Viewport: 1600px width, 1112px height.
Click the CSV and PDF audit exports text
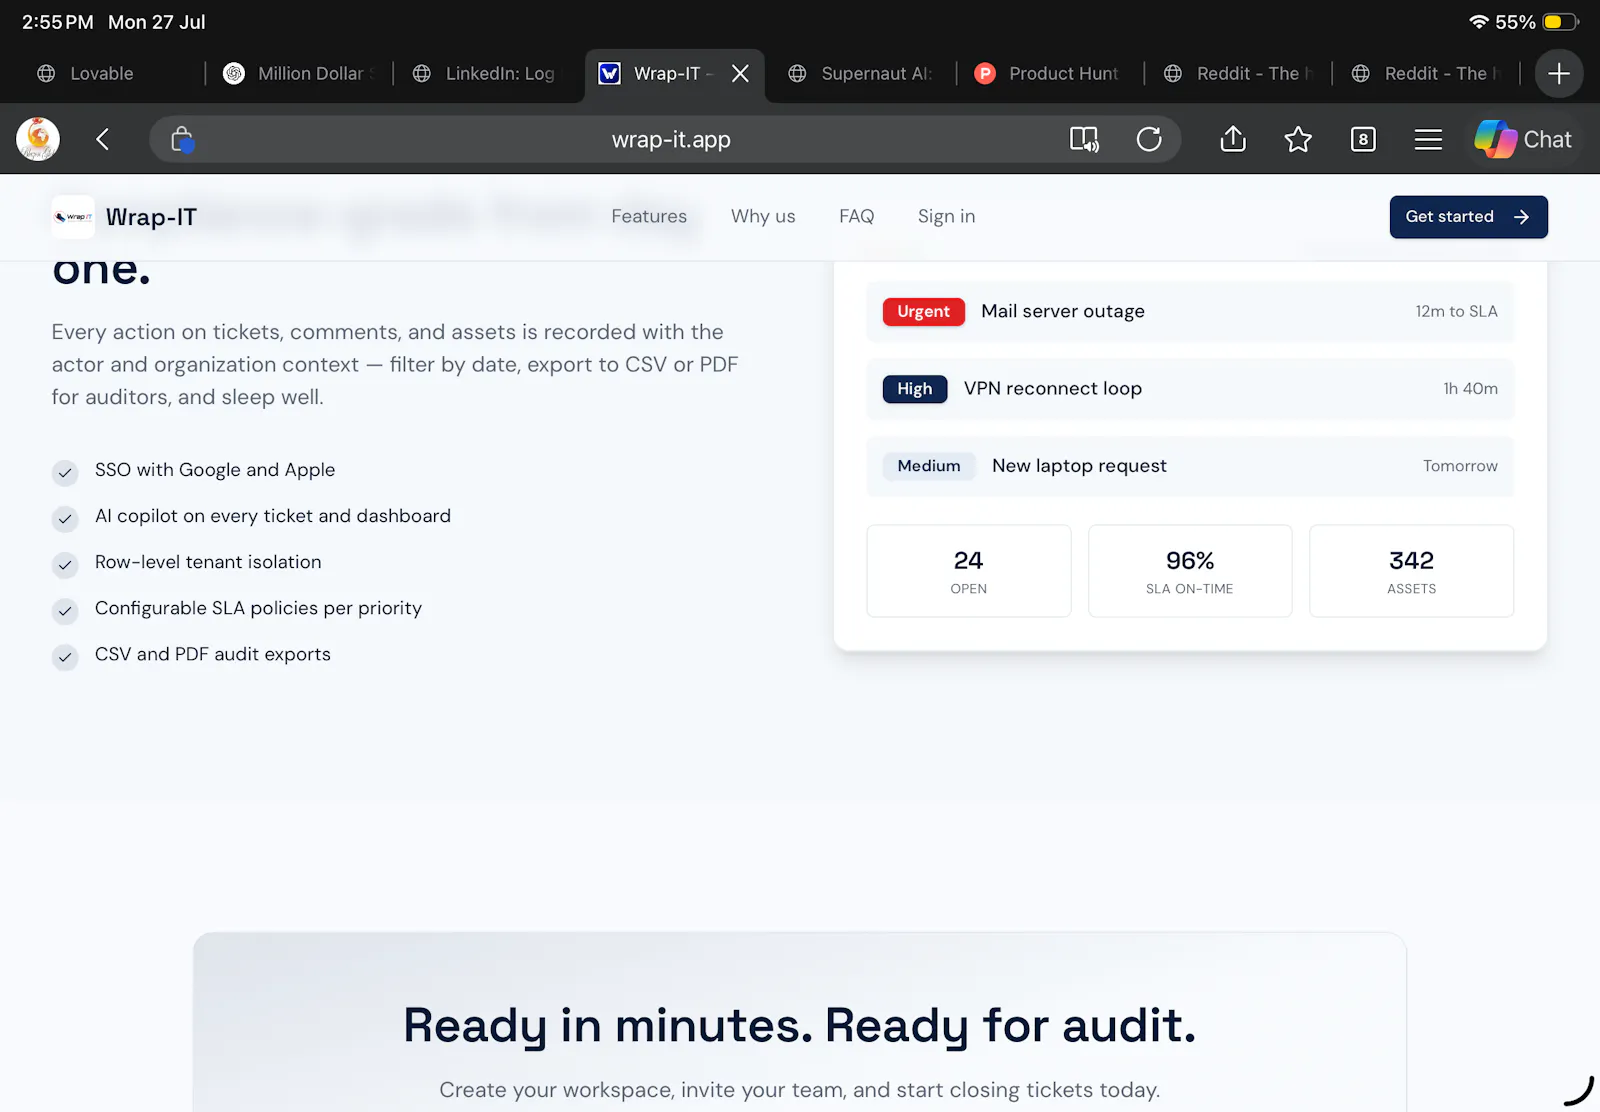click(x=212, y=654)
